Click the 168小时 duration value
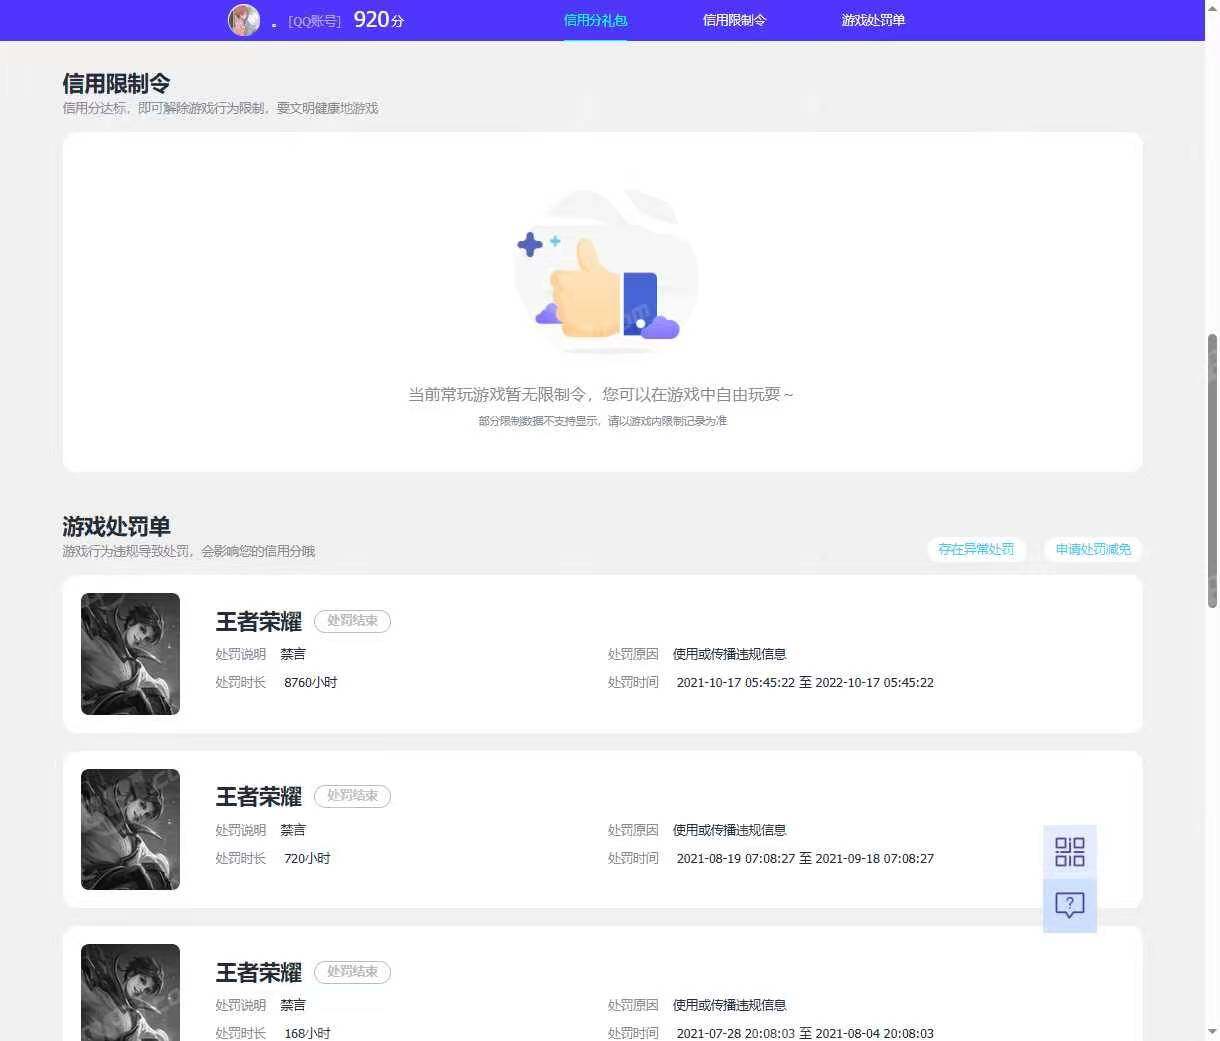 (307, 1033)
